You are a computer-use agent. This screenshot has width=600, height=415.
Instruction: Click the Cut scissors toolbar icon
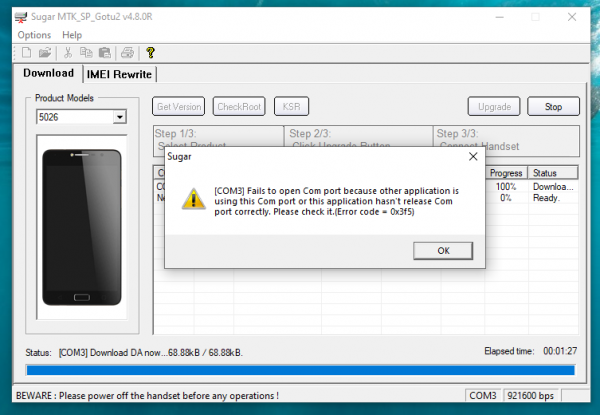(x=68, y=52)
